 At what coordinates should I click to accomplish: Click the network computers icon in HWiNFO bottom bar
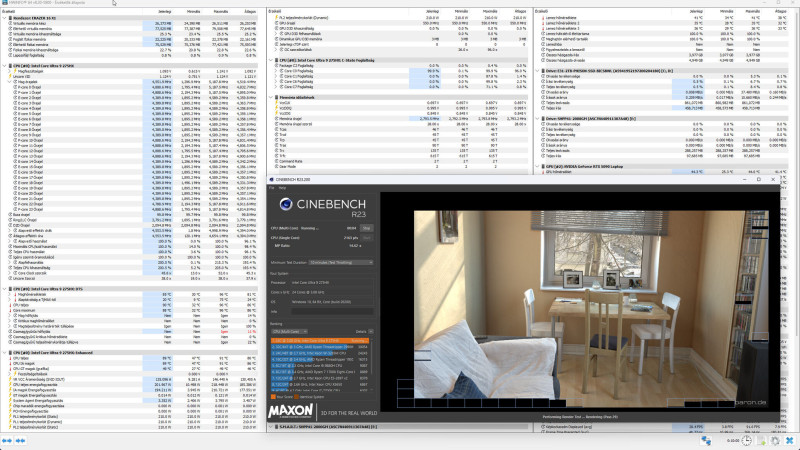(x=706, y=441)
